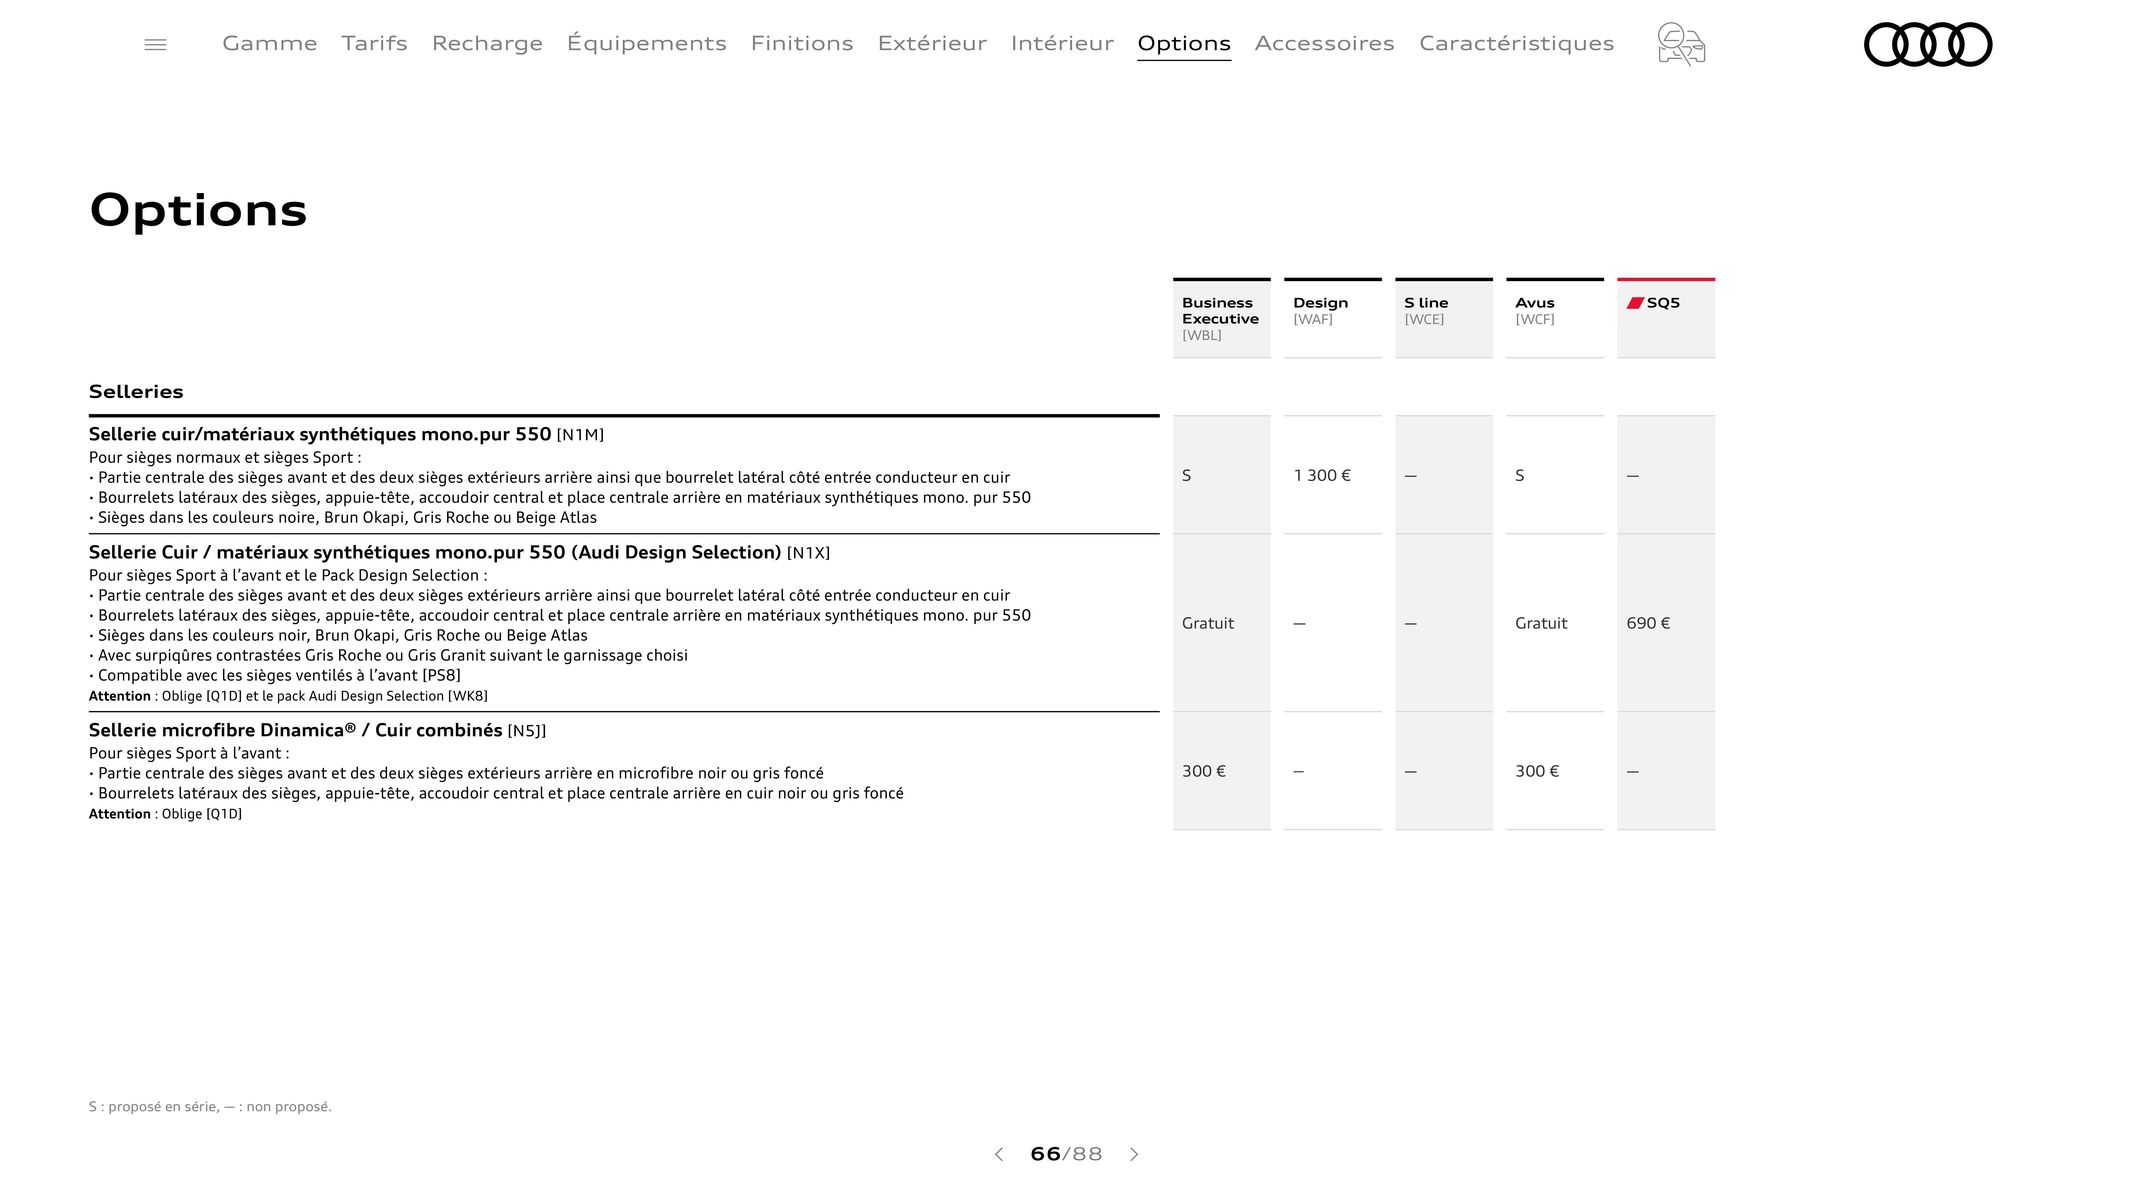The image size is (2133, 1200).
Task: Click 'Sièges dans les couleurs noire, Brun Okapi' line
Action: tap(343, 517)
